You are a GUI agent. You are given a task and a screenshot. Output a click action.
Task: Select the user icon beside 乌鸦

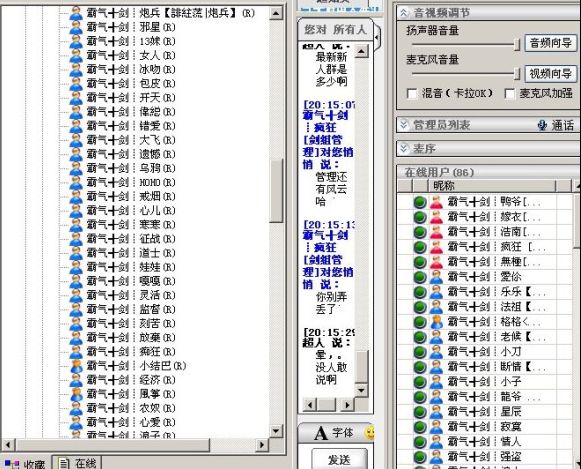tap(76, 168)
